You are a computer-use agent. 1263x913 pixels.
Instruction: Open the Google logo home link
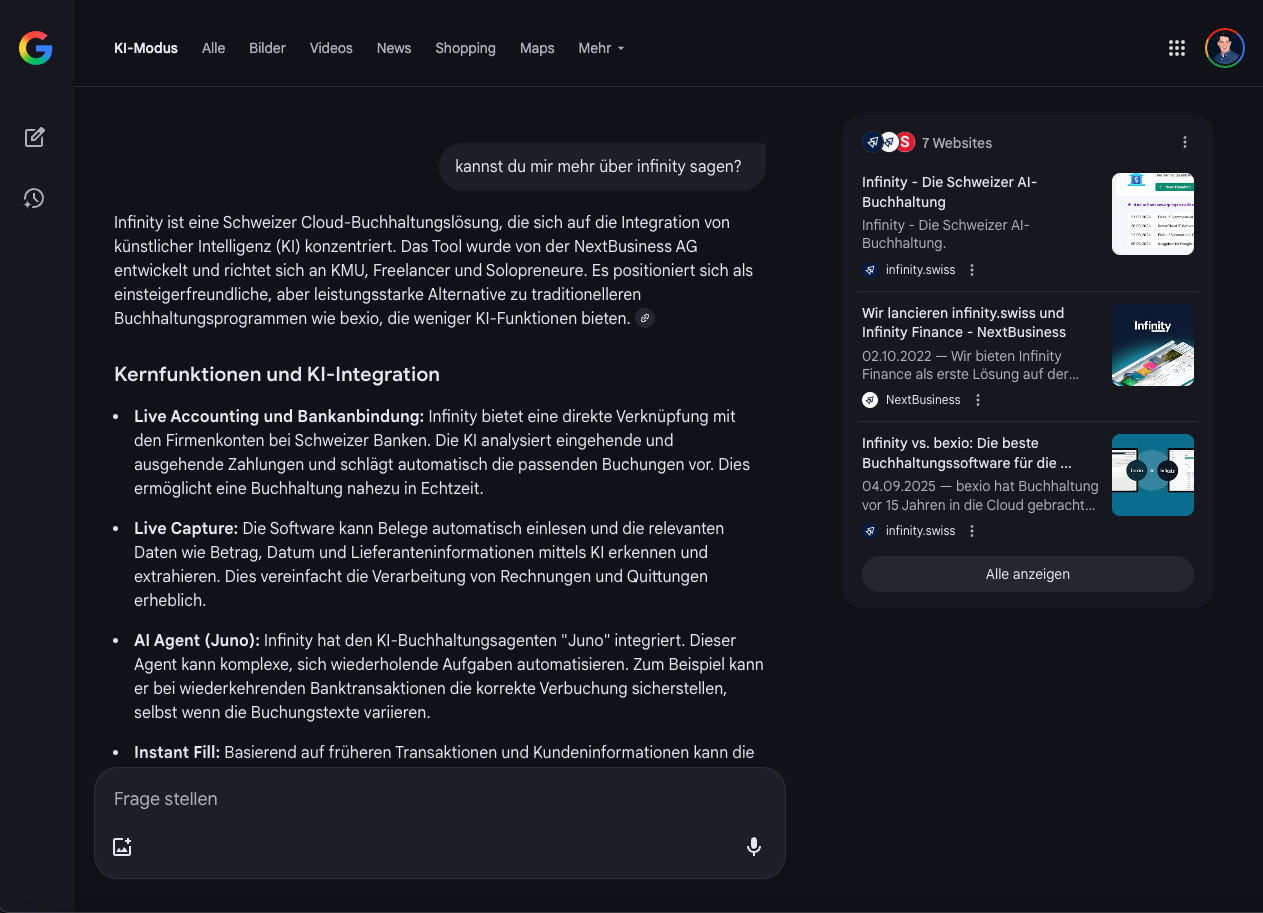[x=35, y=48]
